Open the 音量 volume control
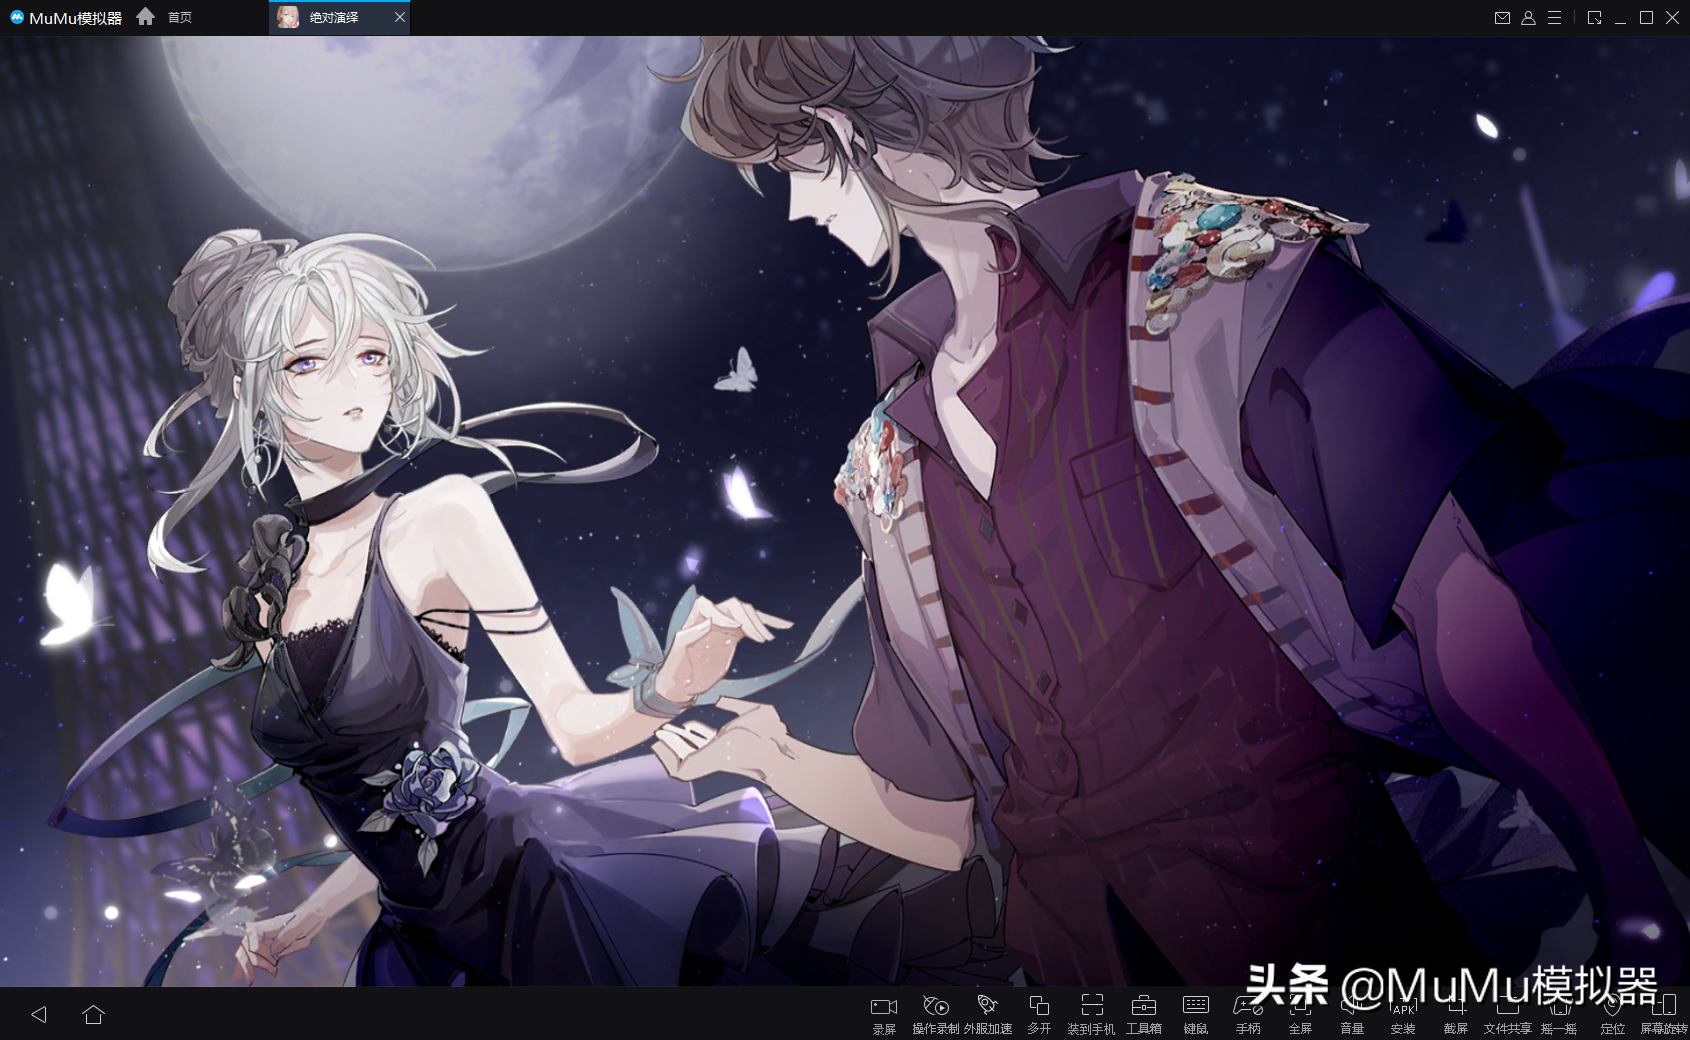The height and width of the screenshot is (1040, 1690). click(1352, 1014)
